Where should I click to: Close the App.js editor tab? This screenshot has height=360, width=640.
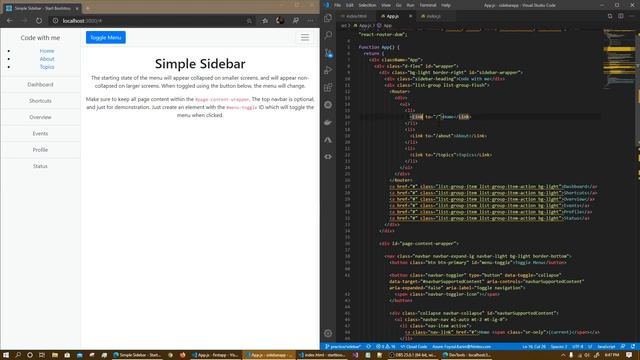[x=410, y=16]
